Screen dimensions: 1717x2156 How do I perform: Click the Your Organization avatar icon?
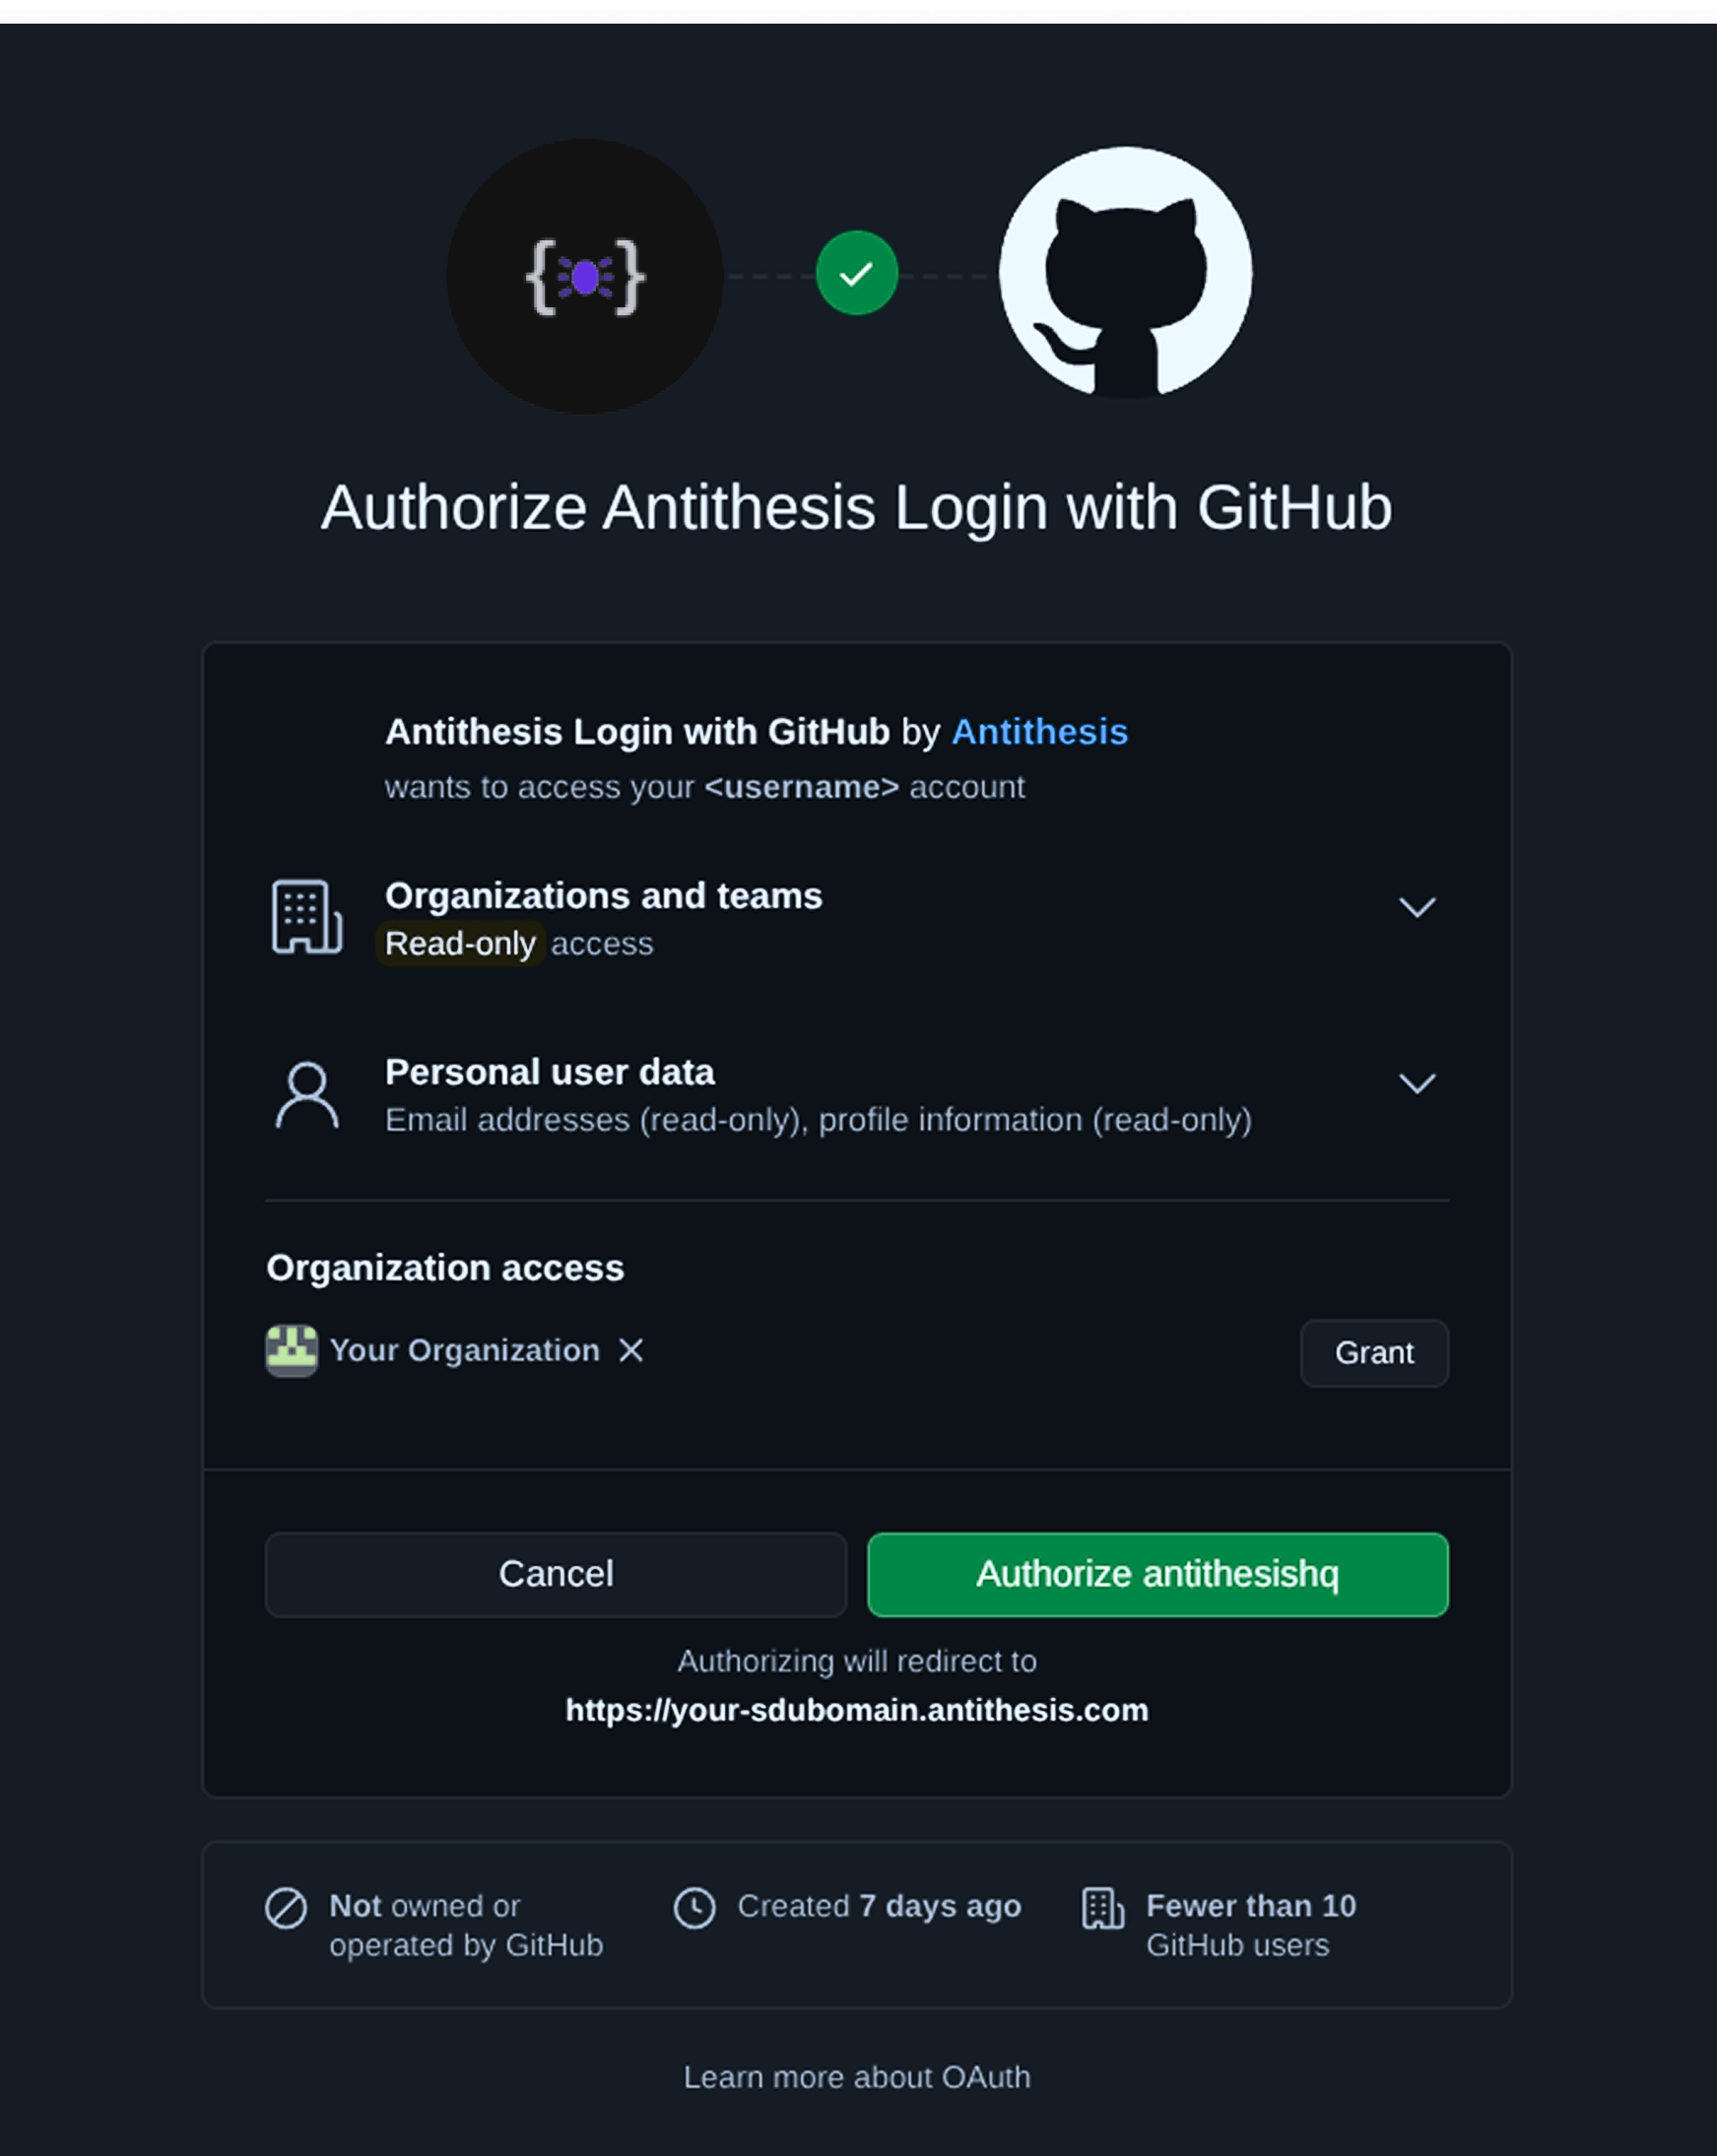[x=292, y=1351]
